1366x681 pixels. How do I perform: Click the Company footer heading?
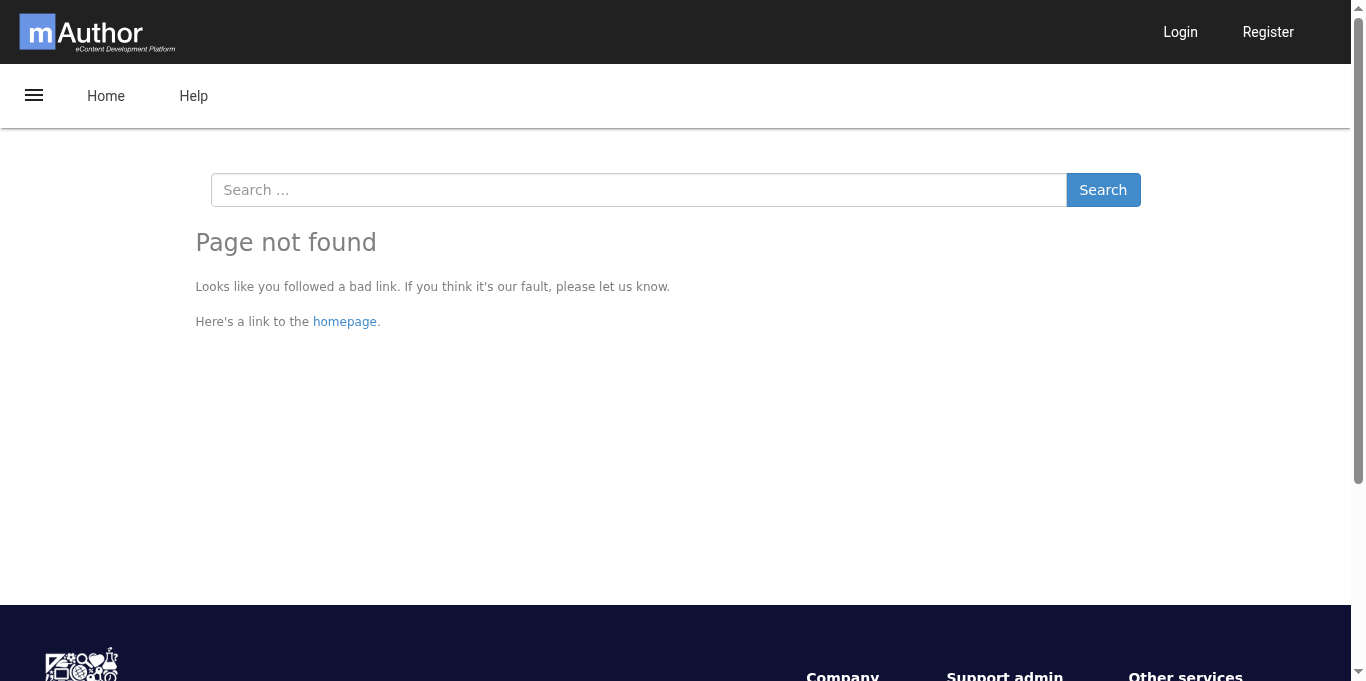843,676
